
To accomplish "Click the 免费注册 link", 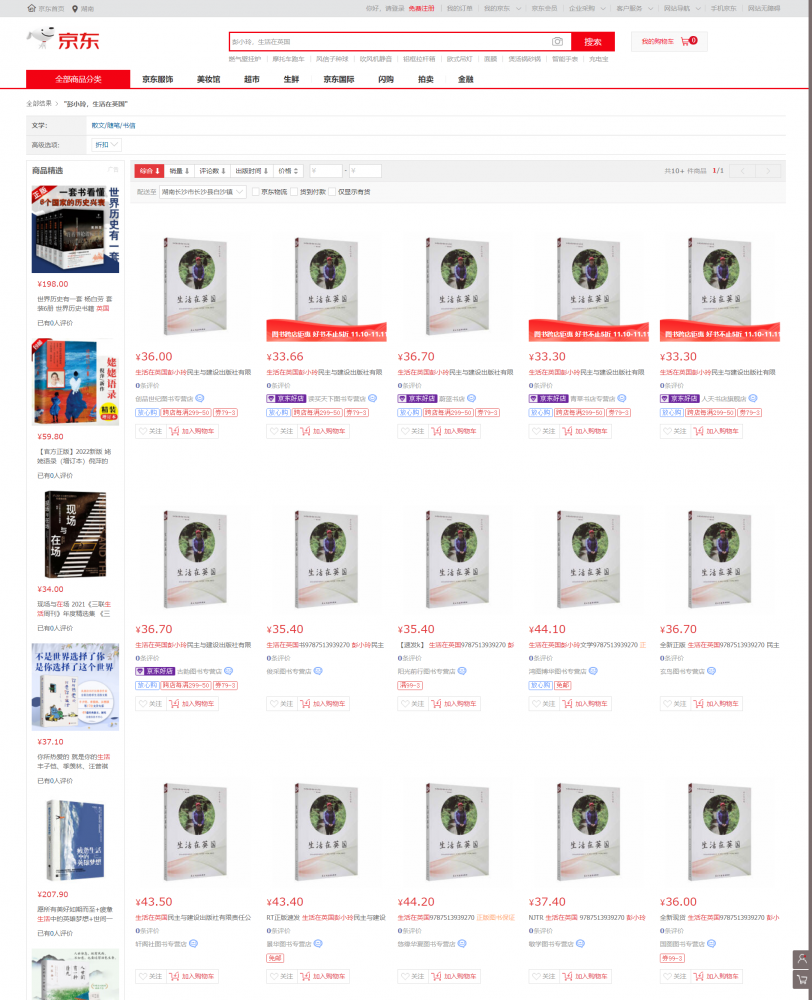I will coord(421,8).
